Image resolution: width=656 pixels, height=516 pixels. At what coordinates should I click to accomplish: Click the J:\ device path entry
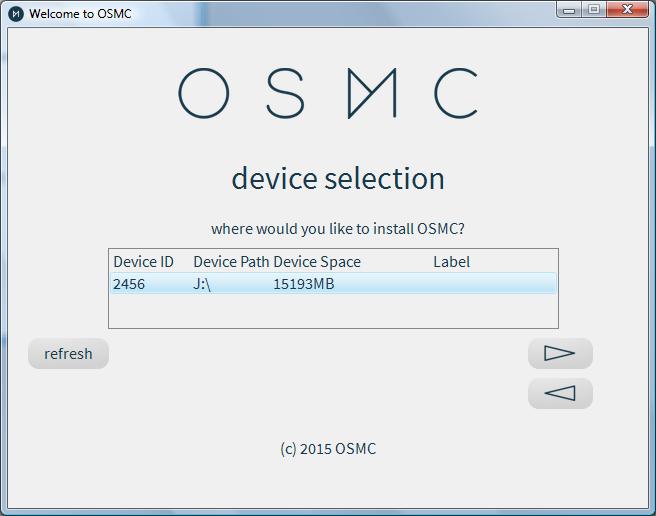[202, 284]
